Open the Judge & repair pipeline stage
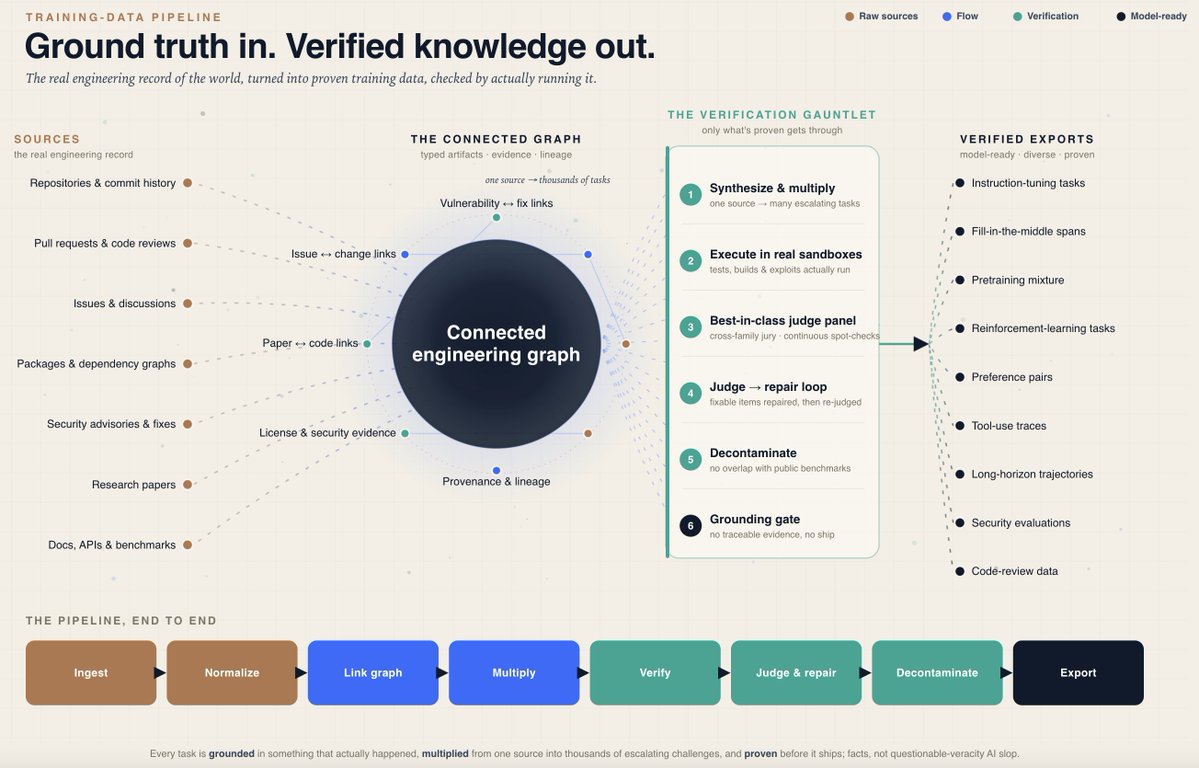1199x768 pixels. click(x=796, y=672)
